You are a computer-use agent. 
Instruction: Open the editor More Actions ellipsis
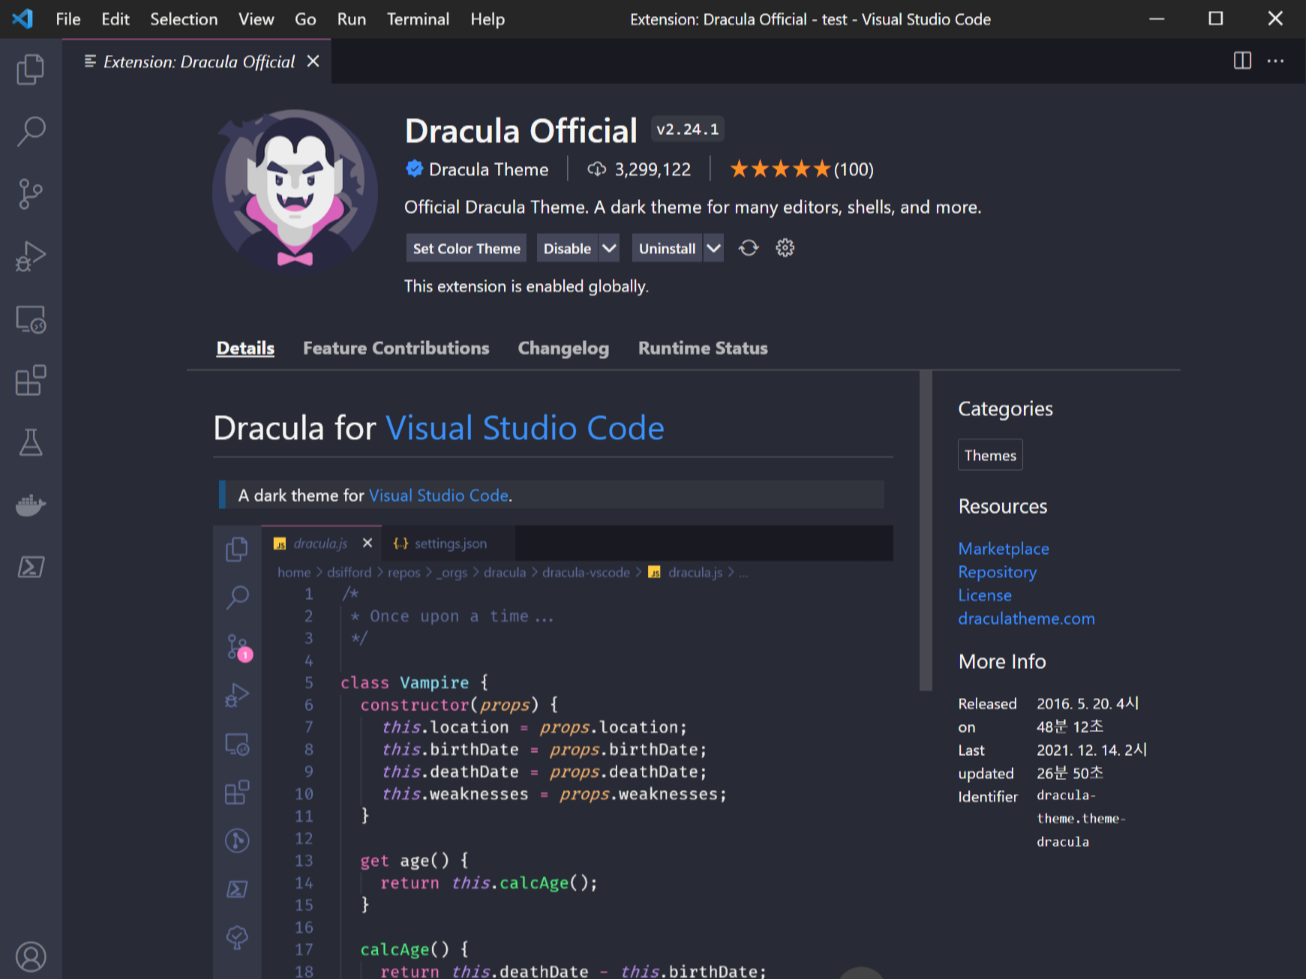coord(1276,61)
